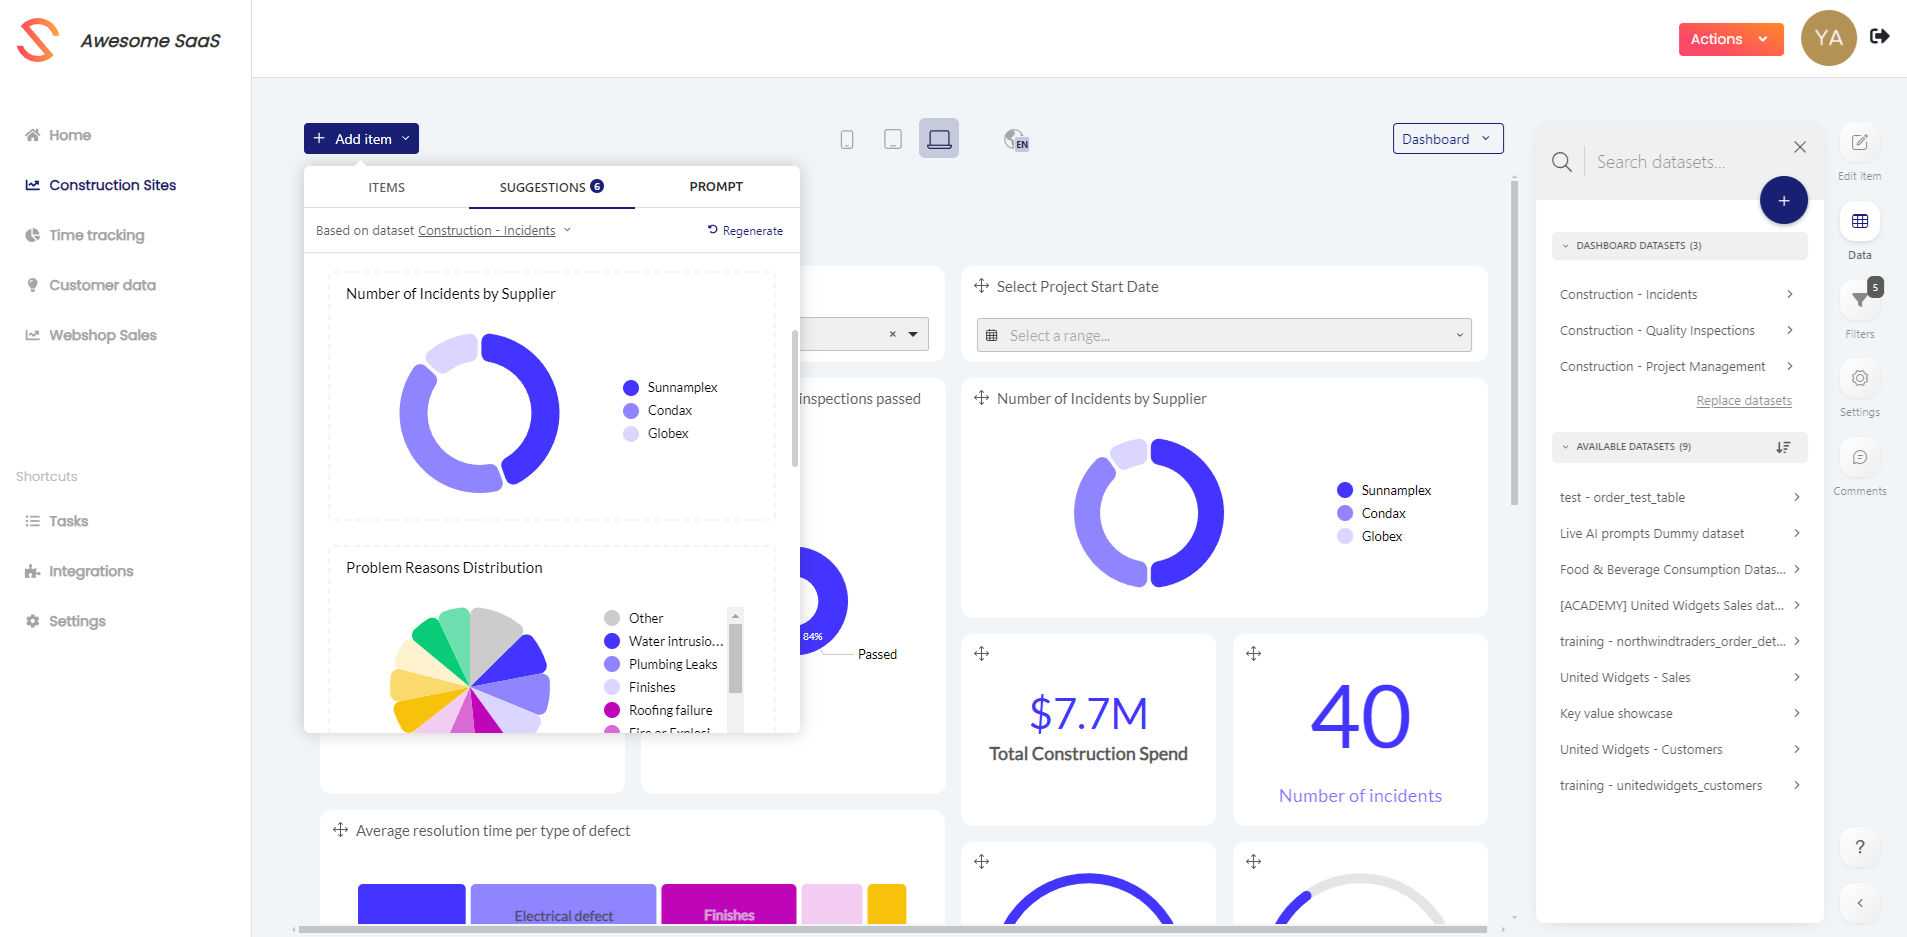
Task: Open the language globe selector
Action: (x=1016, y=140)
